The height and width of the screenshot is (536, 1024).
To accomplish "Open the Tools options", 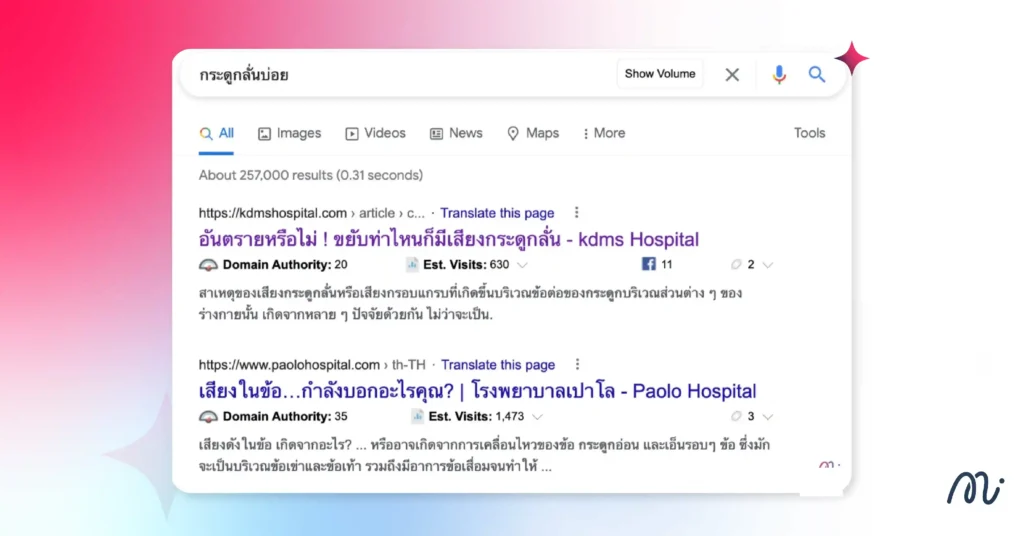I will coord(809,133).
